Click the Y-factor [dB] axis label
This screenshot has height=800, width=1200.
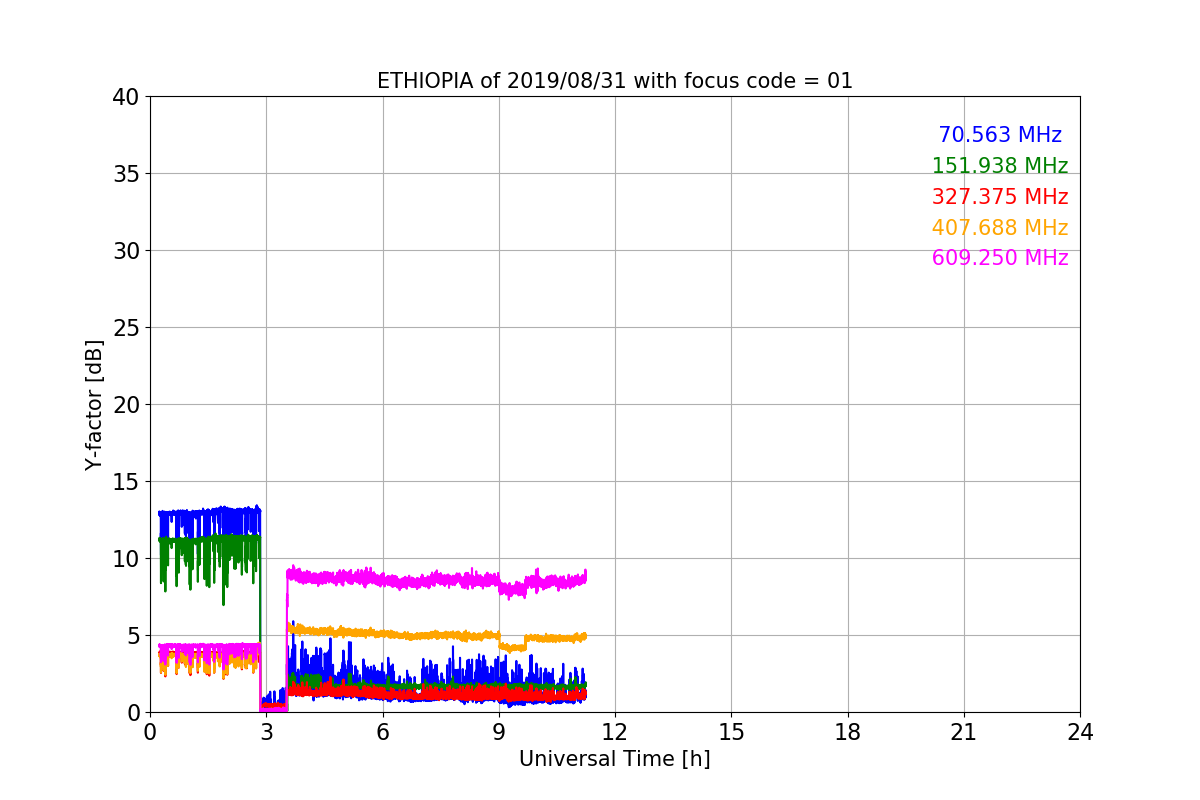coord(94,404)
